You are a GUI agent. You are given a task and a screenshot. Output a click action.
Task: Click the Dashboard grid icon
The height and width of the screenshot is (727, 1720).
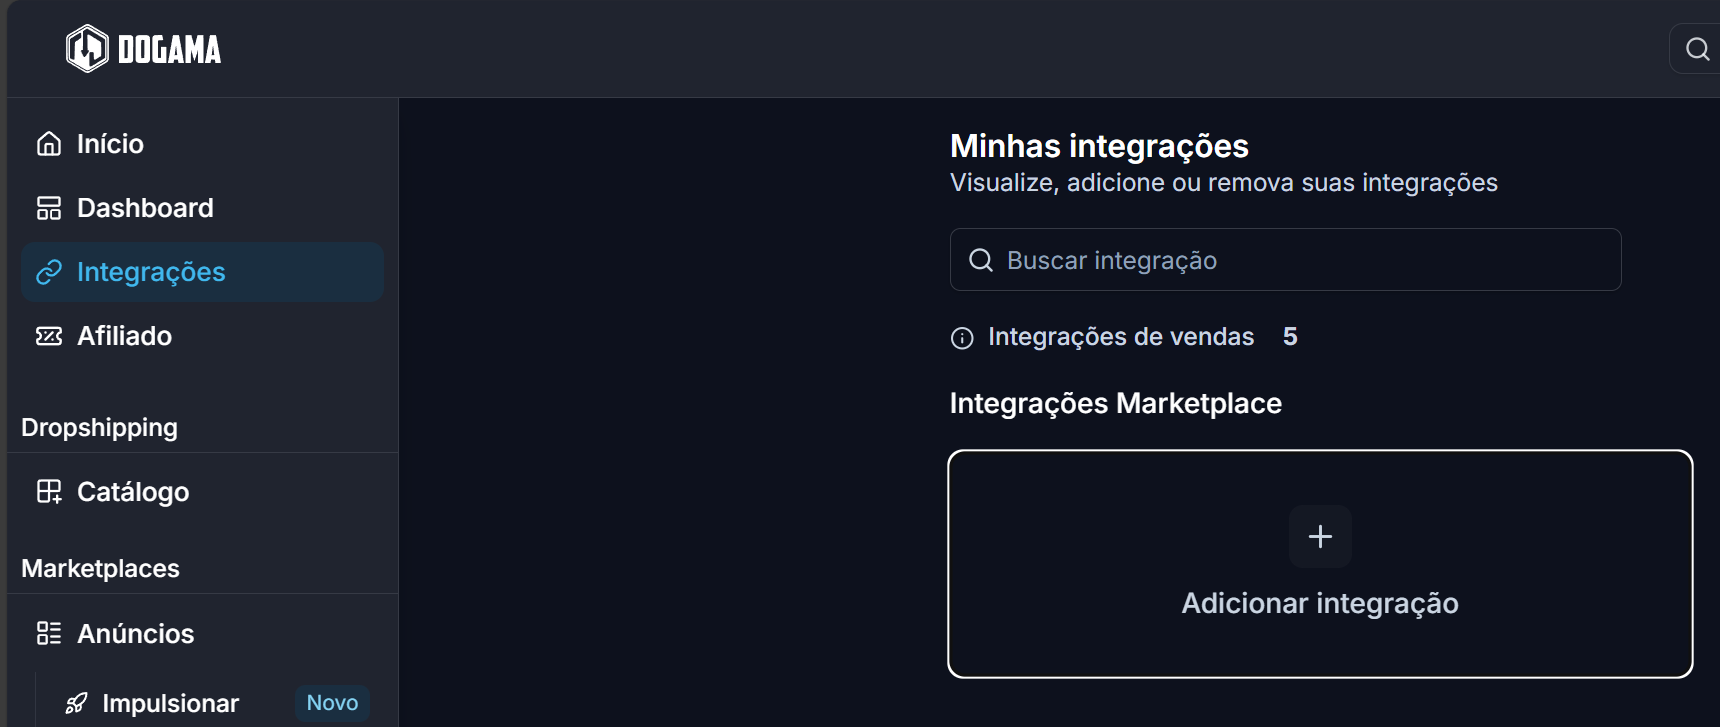[49, 208]
